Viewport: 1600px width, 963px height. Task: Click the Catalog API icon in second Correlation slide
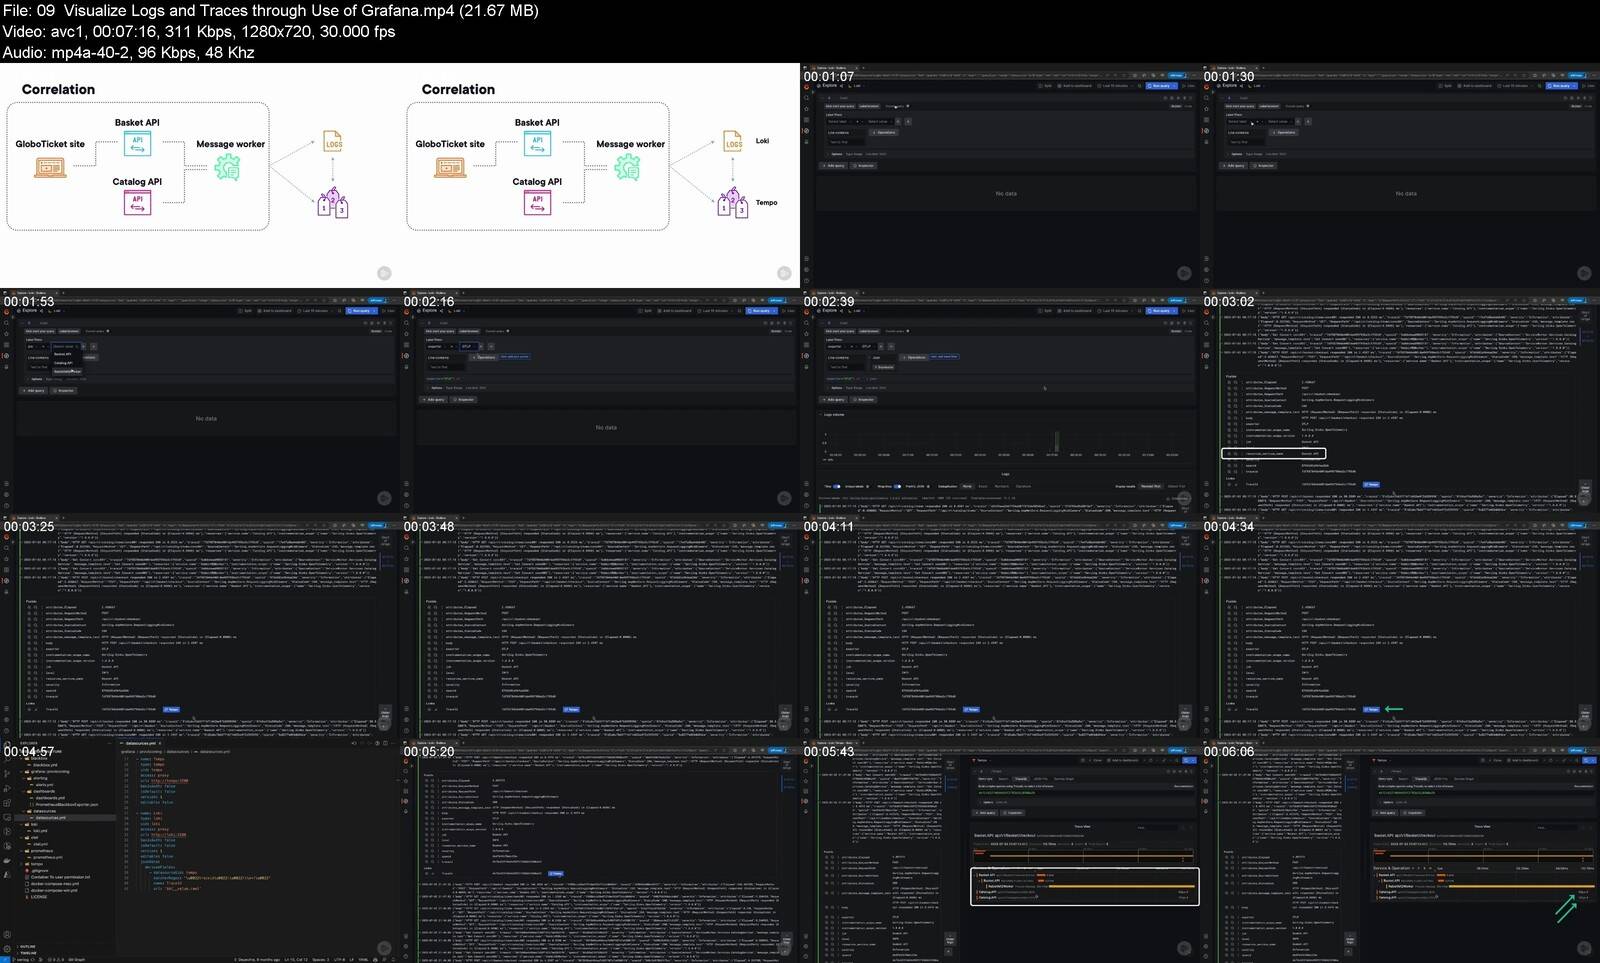(x=537, y=202)
